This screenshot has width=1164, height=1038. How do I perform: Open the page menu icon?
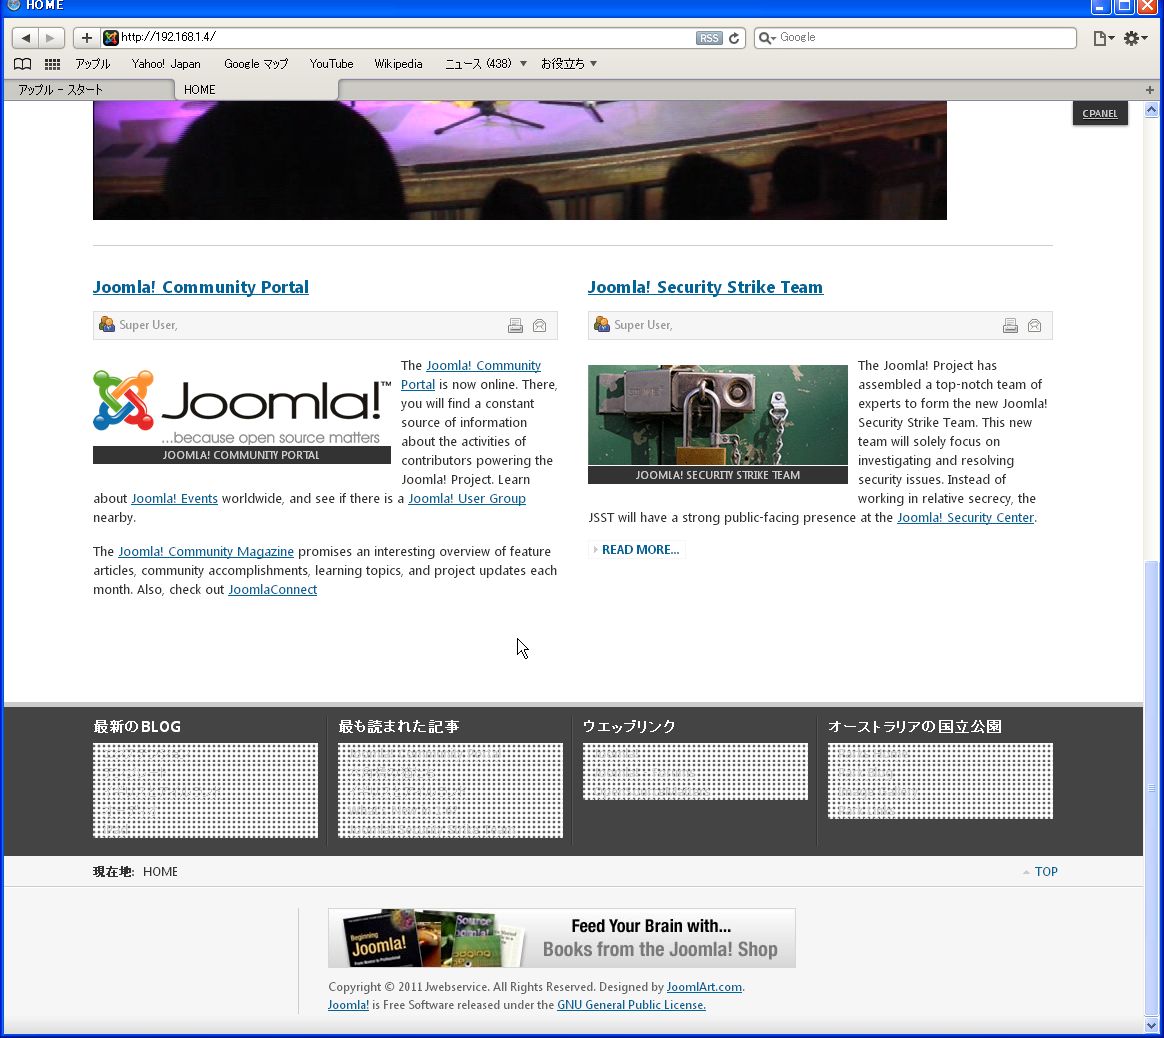pos(1103,38)
